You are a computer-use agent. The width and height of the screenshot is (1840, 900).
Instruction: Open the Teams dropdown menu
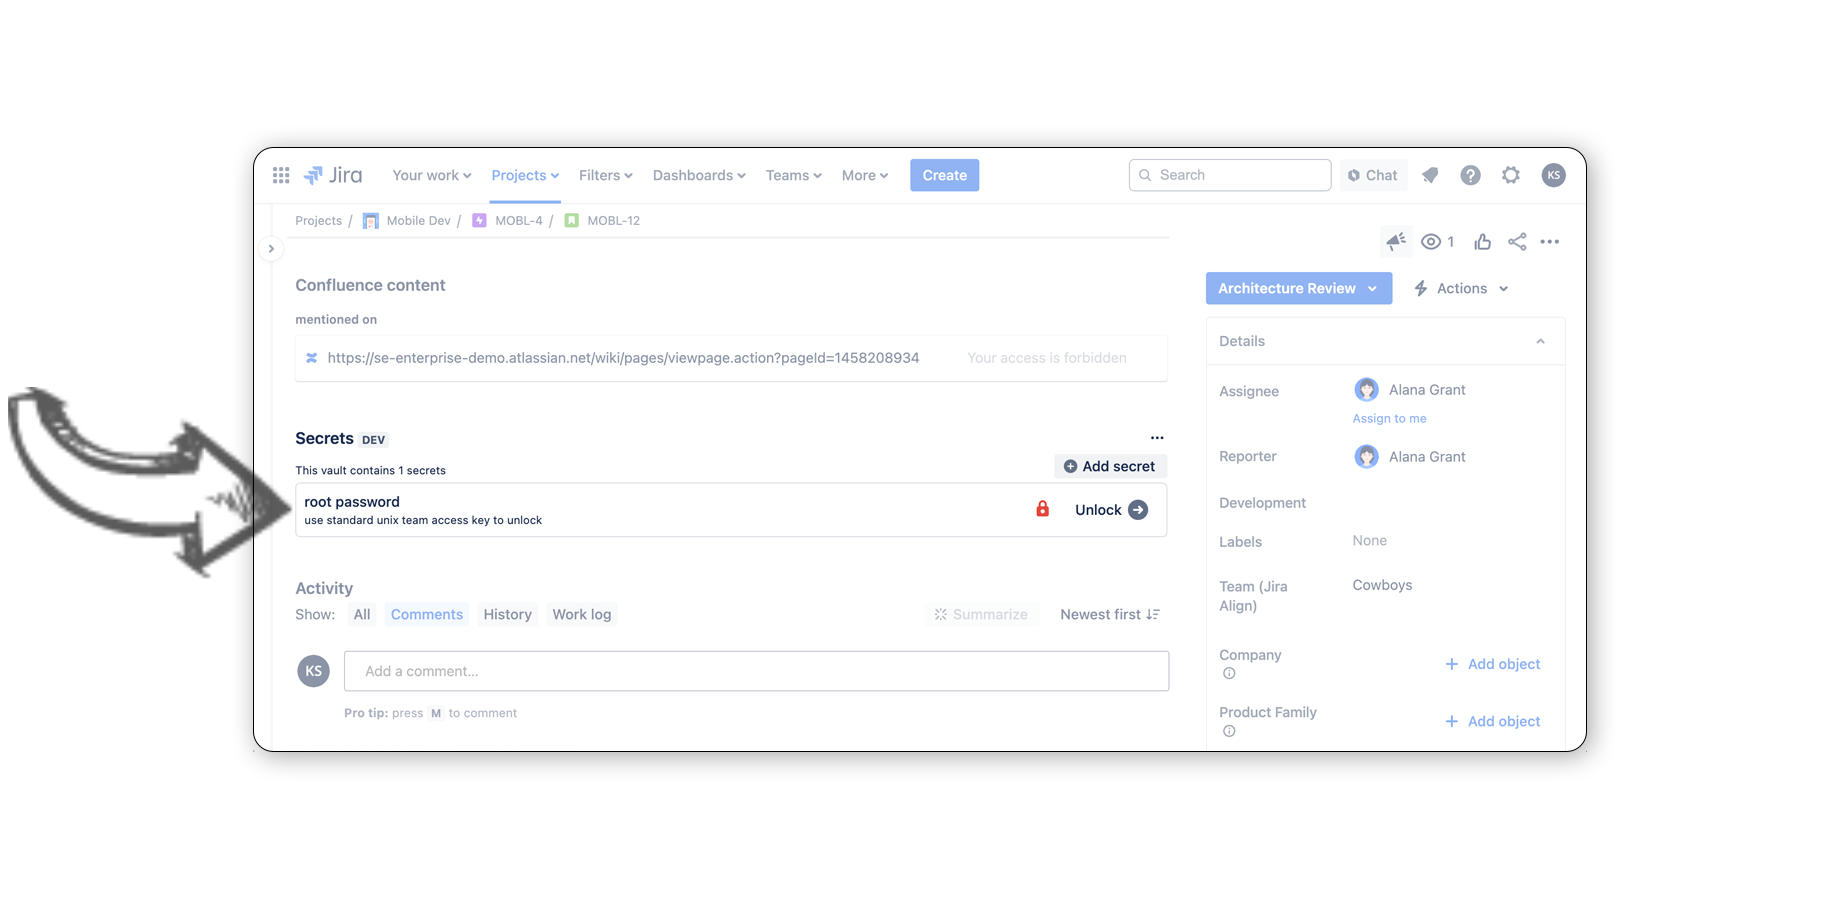793,175
